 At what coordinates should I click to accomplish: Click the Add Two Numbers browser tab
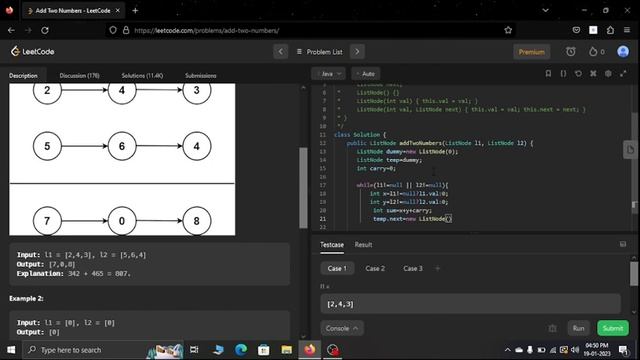click(73, 11)
